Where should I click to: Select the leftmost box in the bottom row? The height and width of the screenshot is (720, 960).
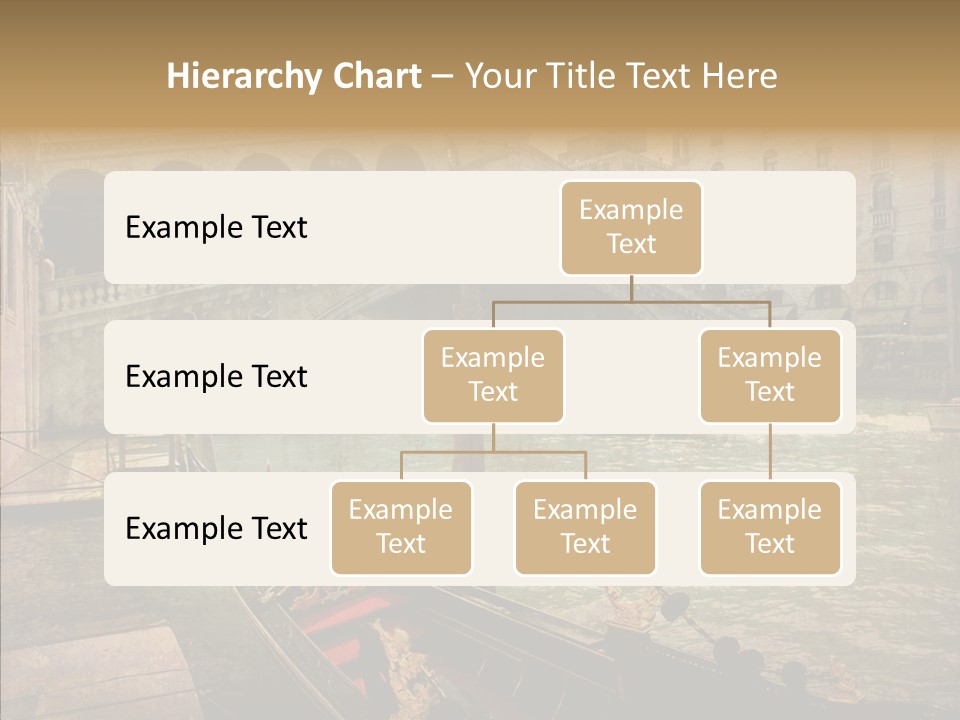(x=401, y=527)
